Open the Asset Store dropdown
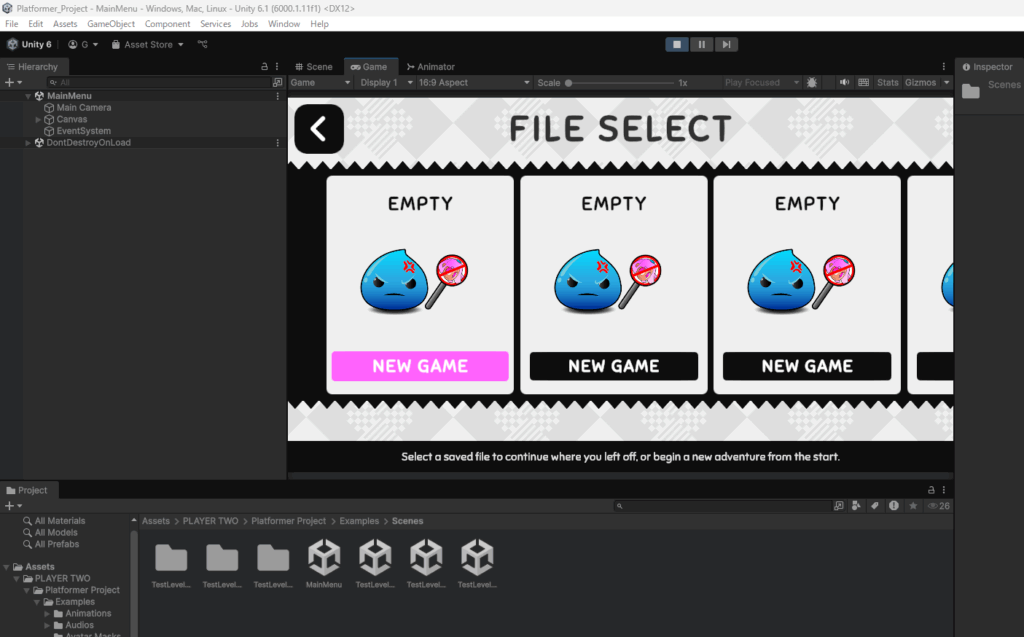This screenshot has width=1024, height=637. (x=148, y=44)
